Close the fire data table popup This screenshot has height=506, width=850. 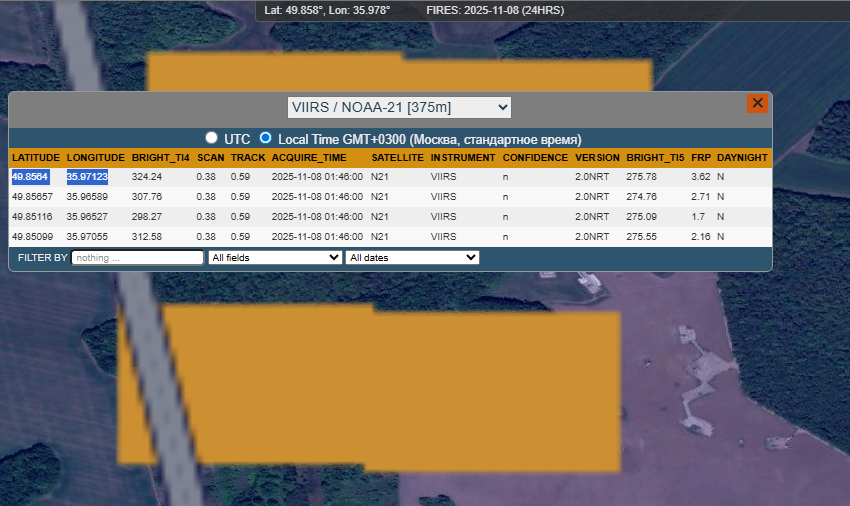click(757, 103)
